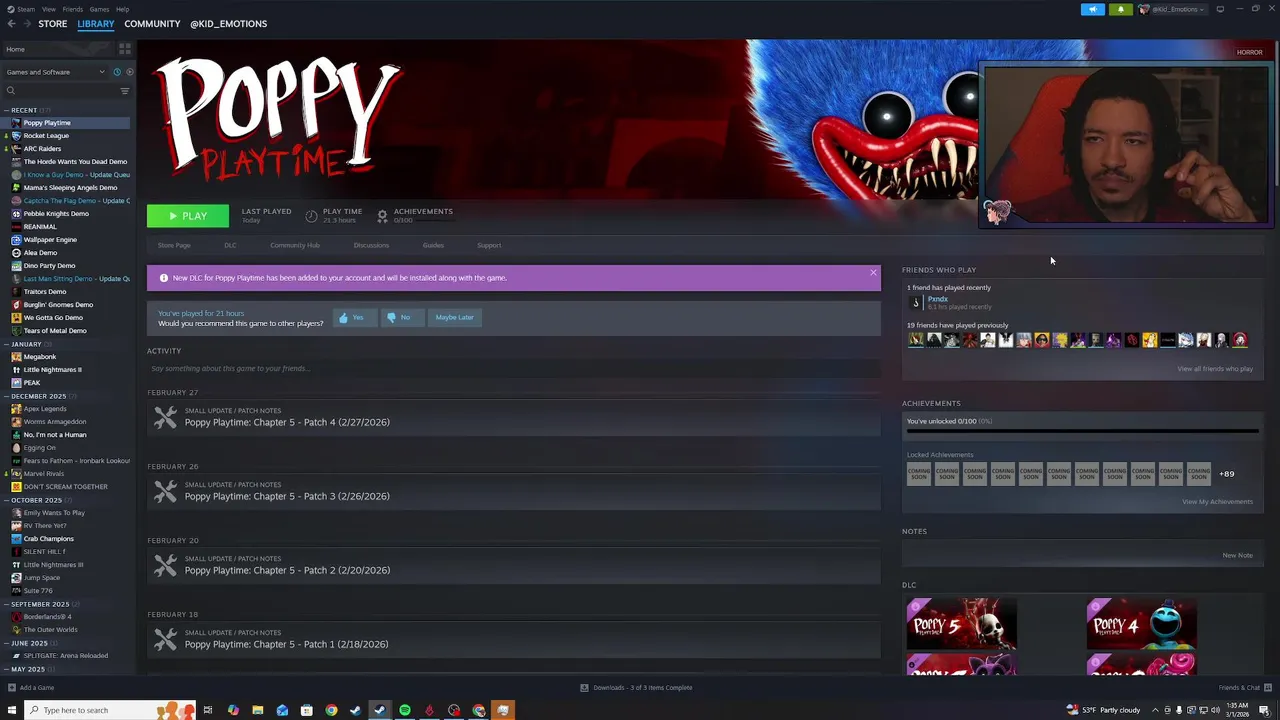
Task: Open the Discussions link
Action: coord(371,245)
